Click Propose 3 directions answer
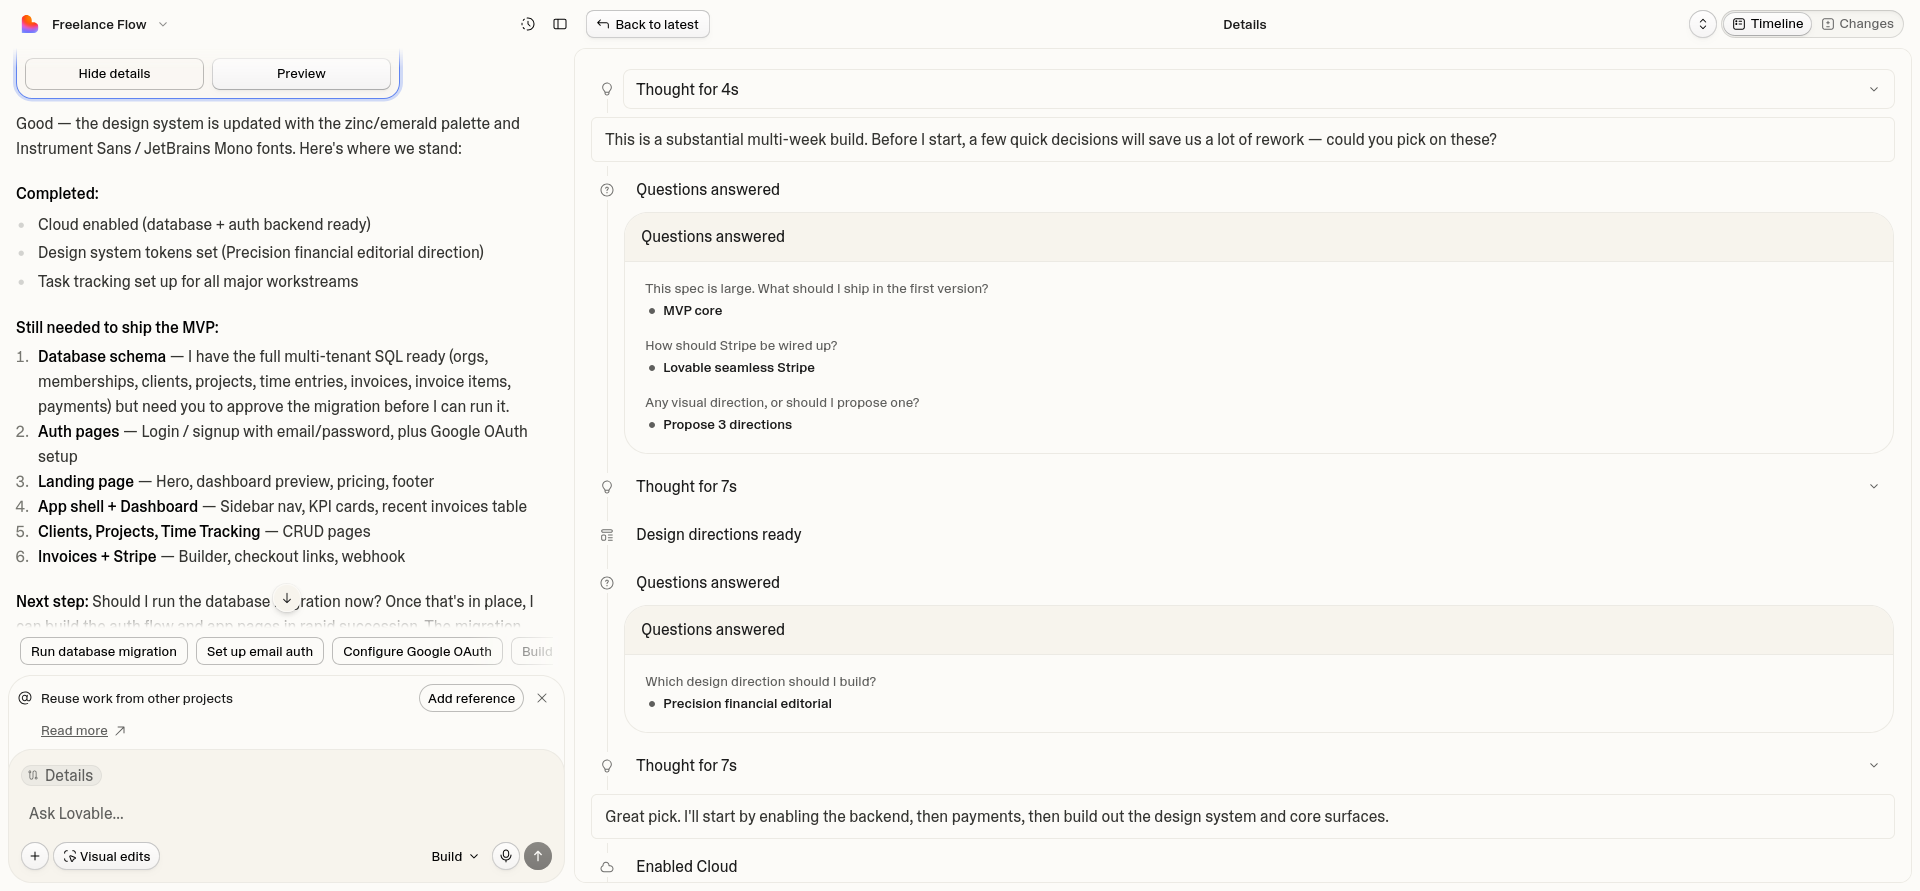The width and height of the screenshot is (1920, 891). click(727, 425)
